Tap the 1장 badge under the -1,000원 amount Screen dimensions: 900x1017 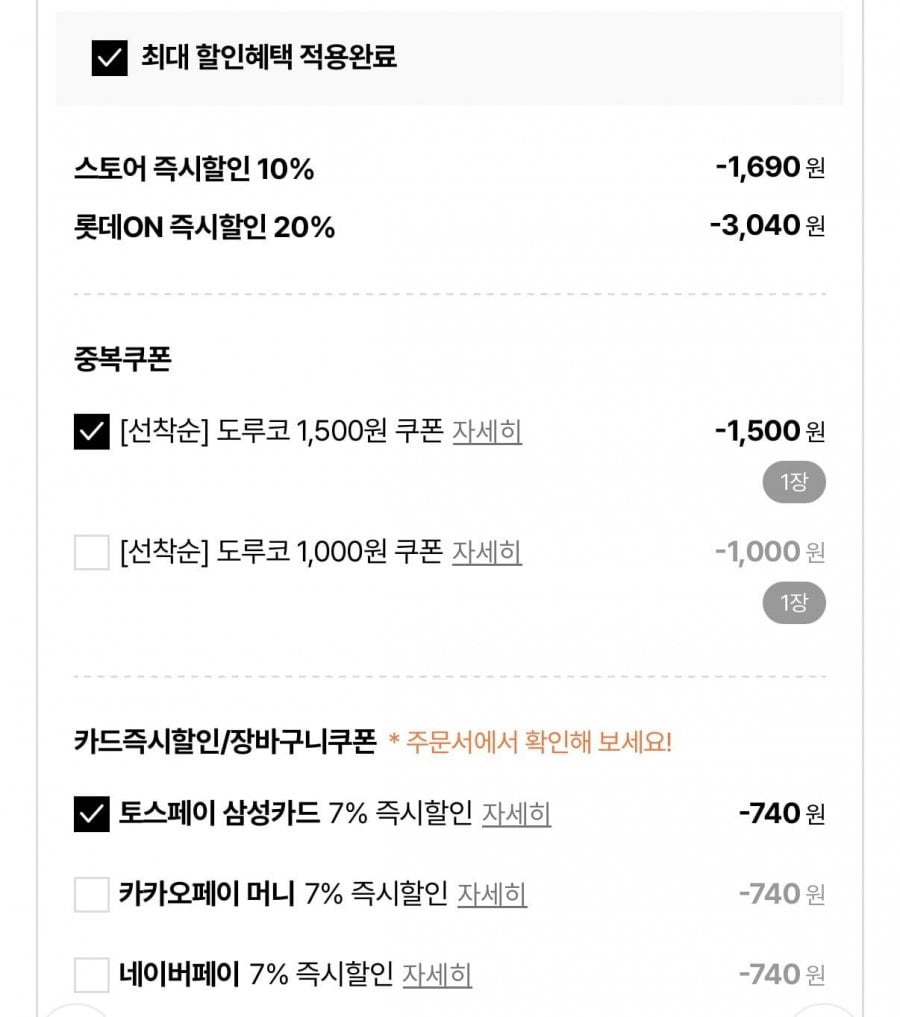(793, 603)
